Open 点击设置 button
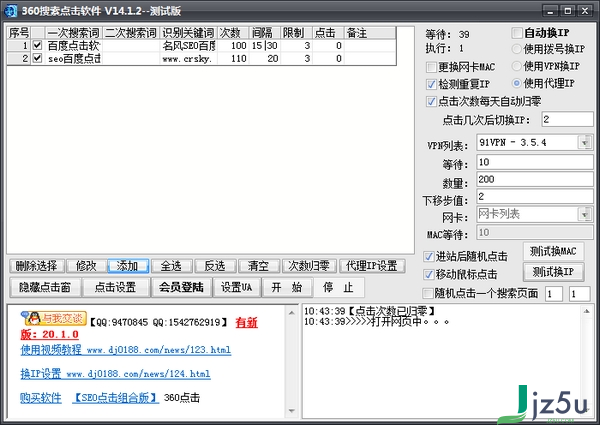Image resolution: width=600 pixels, height=425 pixels. point(116,287)
